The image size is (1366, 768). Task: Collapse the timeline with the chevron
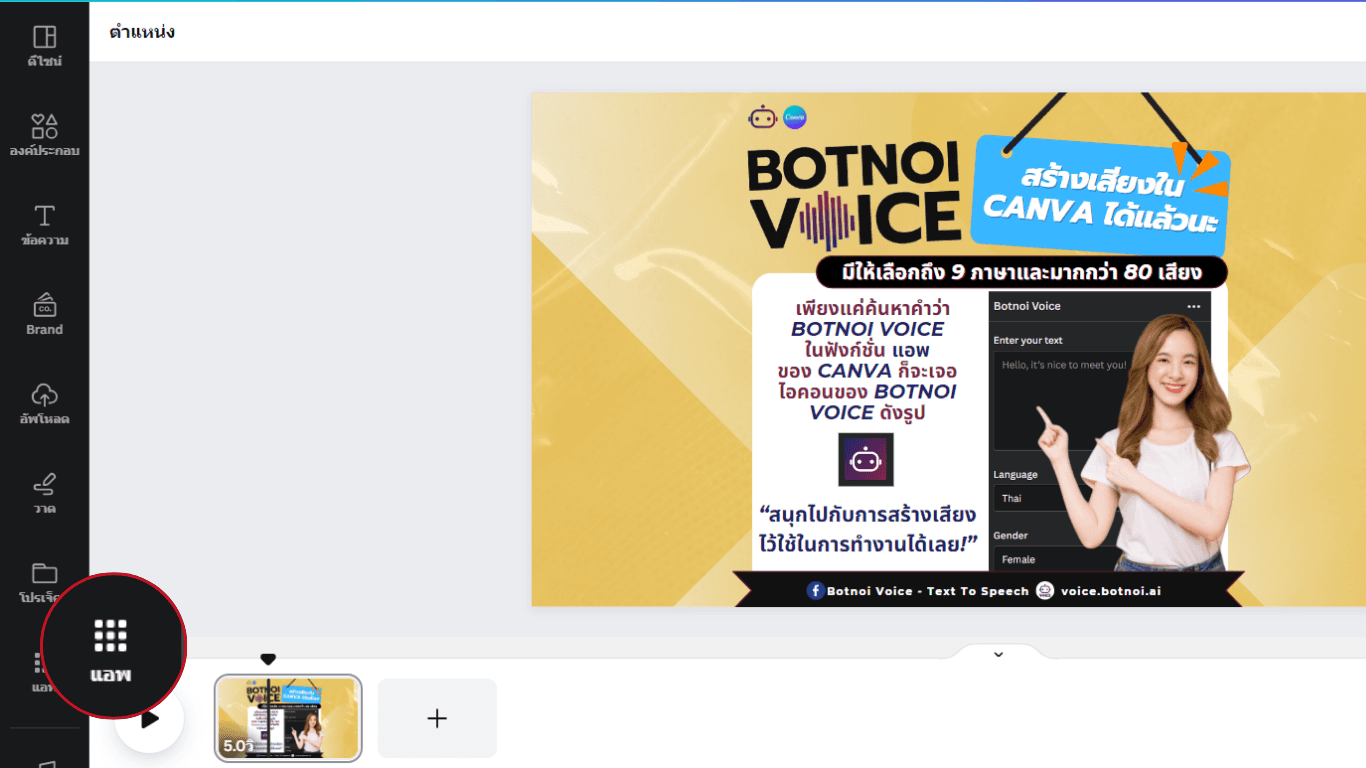click(x=998, y=654)
